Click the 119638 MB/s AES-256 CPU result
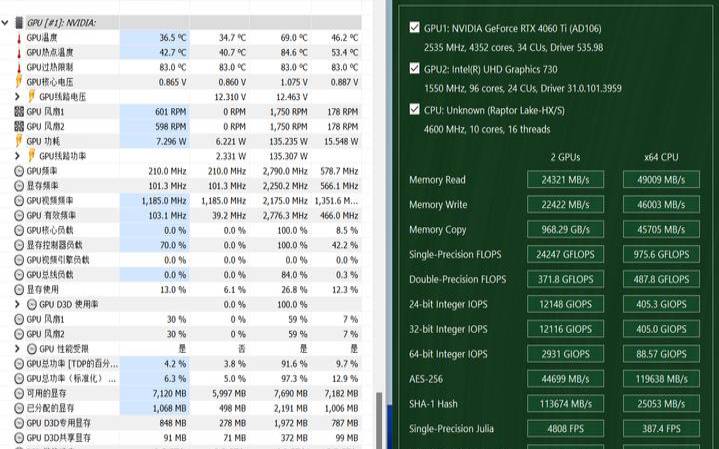The image size is (719, 449). point(661,379)
